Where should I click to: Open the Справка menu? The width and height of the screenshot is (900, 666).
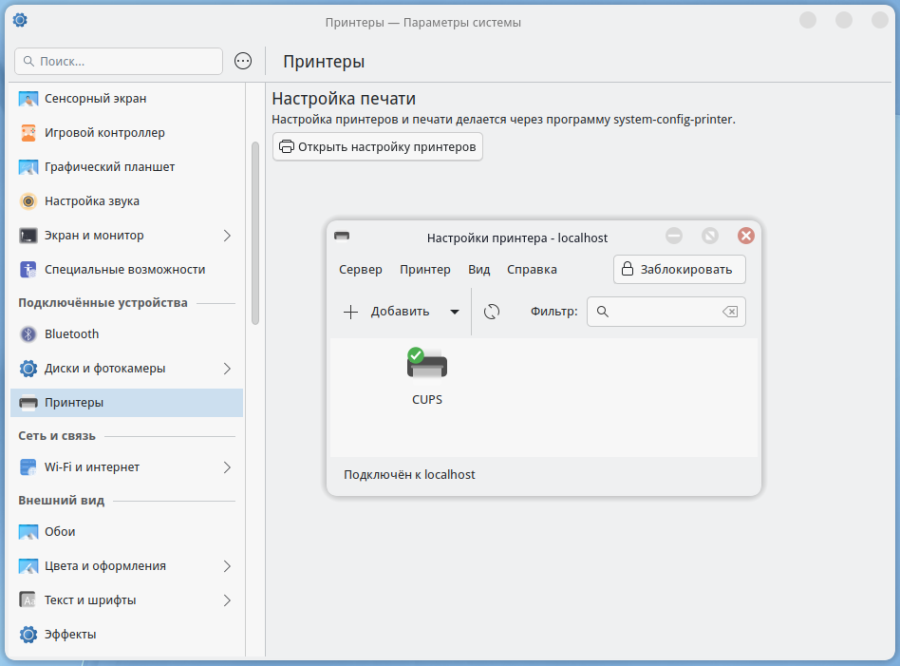coord(532,269)
